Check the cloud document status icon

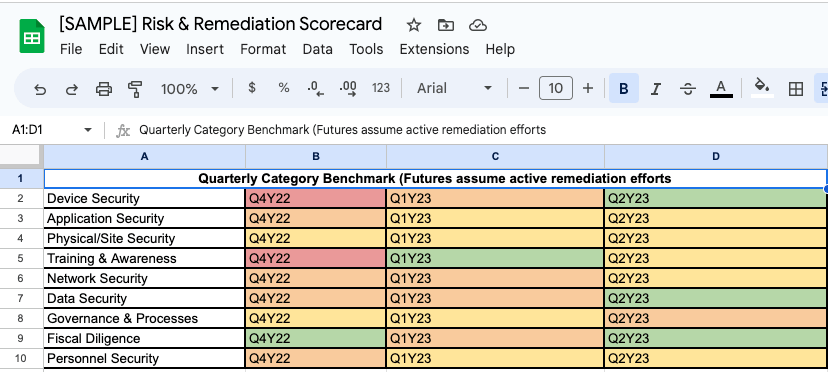pyautogui.click(x=477, y=25)
